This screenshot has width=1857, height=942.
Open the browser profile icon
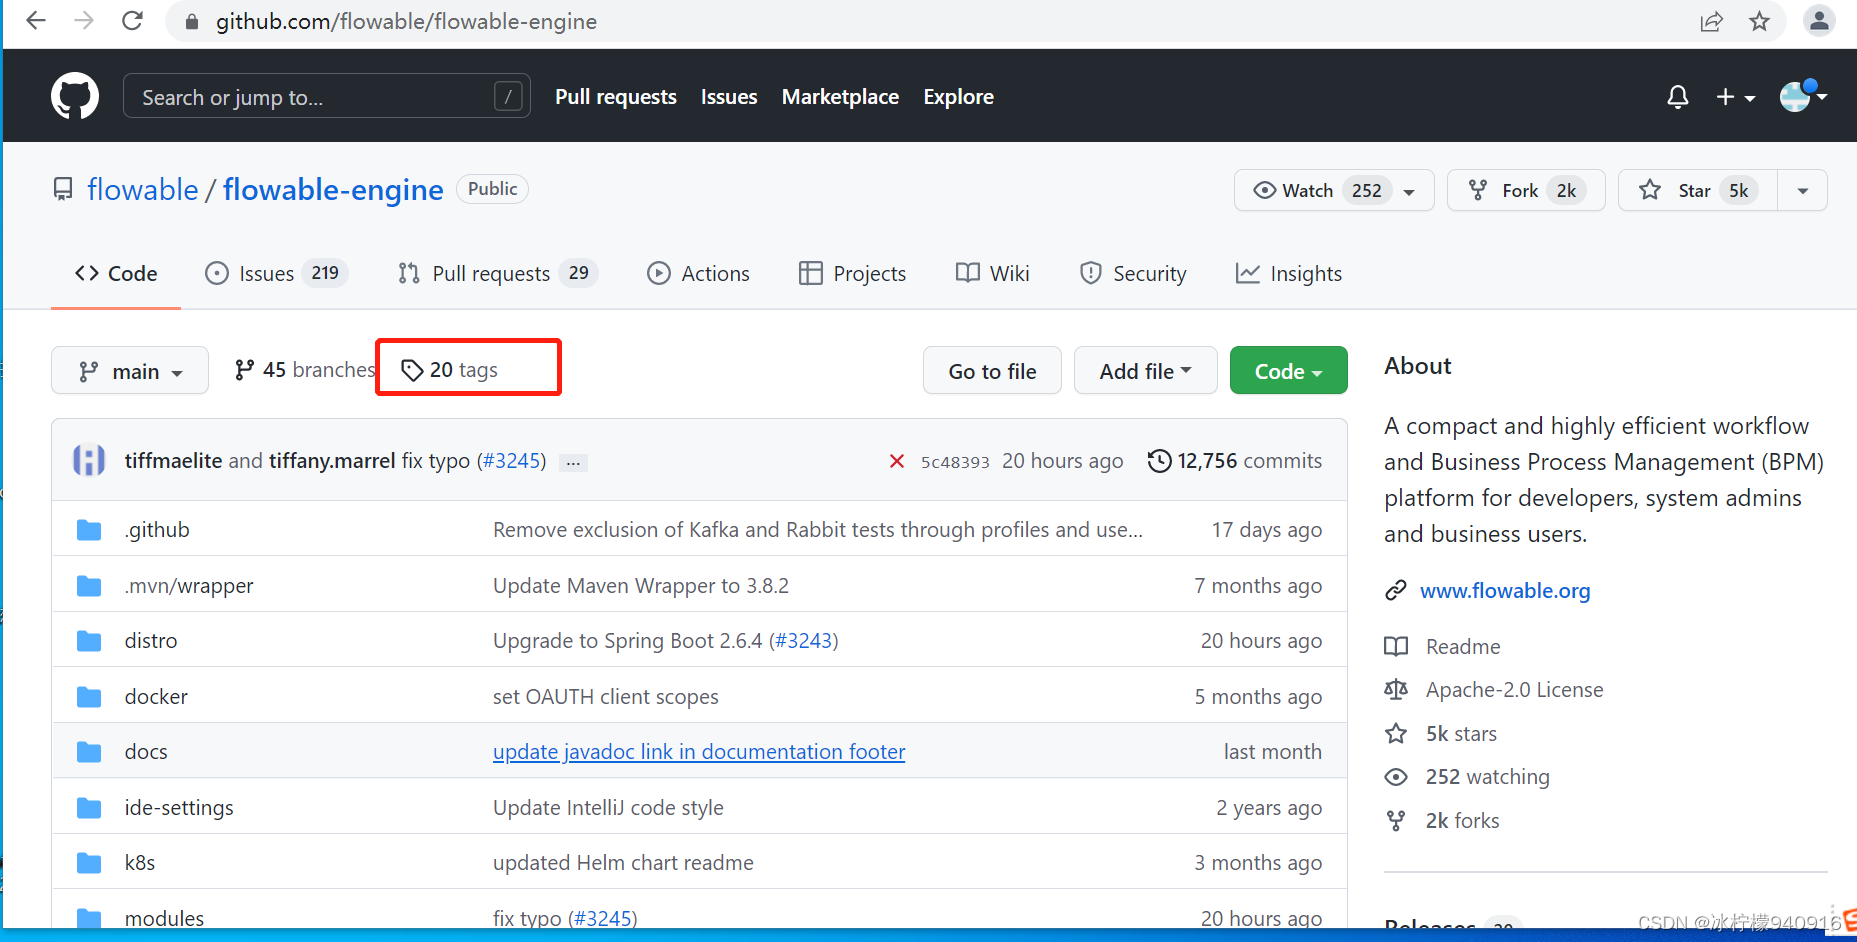[x=1819, y=20]
